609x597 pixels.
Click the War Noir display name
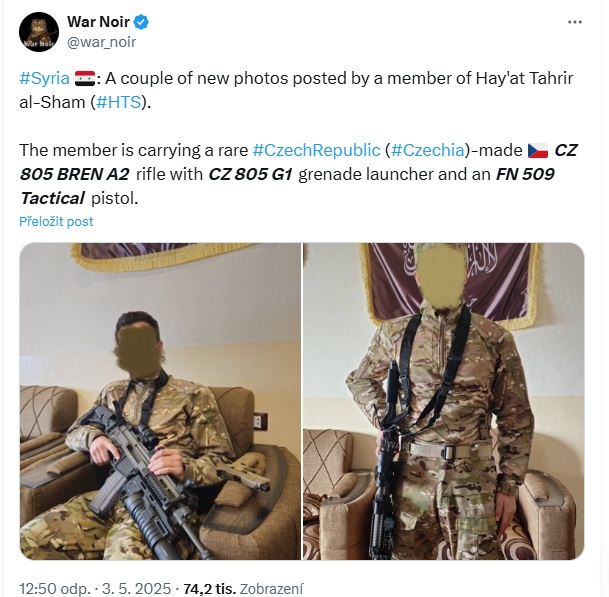click(x=98, y=22)
